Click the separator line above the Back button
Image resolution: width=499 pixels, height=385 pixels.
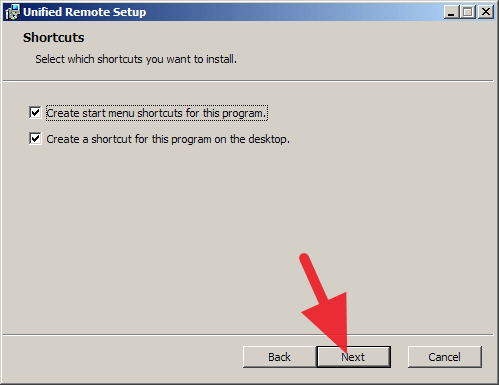pos(248,334)
